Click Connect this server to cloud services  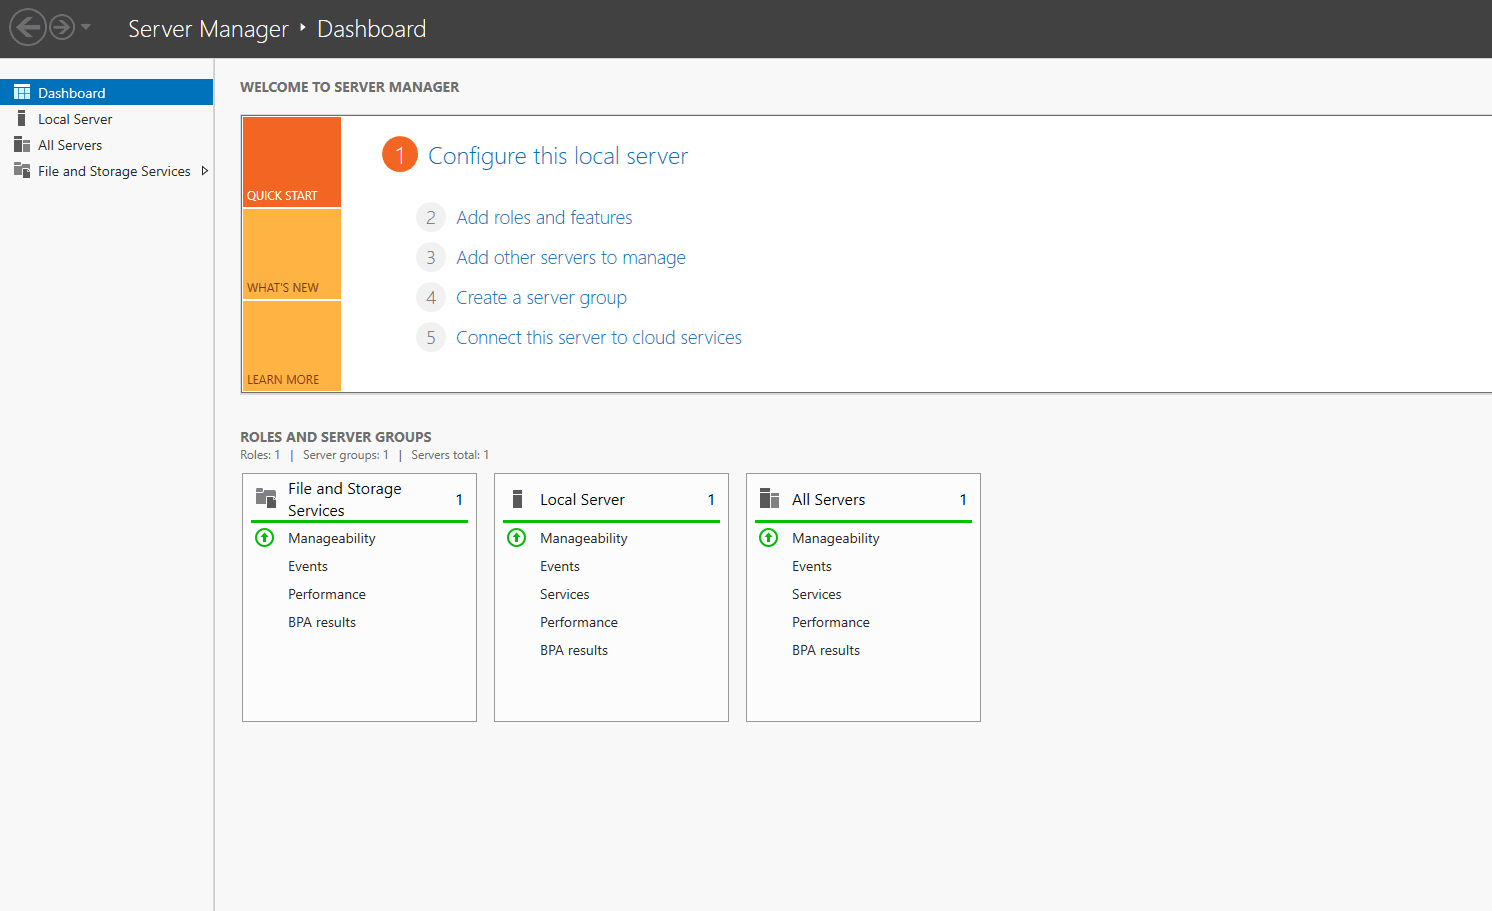pyautogui.click(x=599, y=338)
